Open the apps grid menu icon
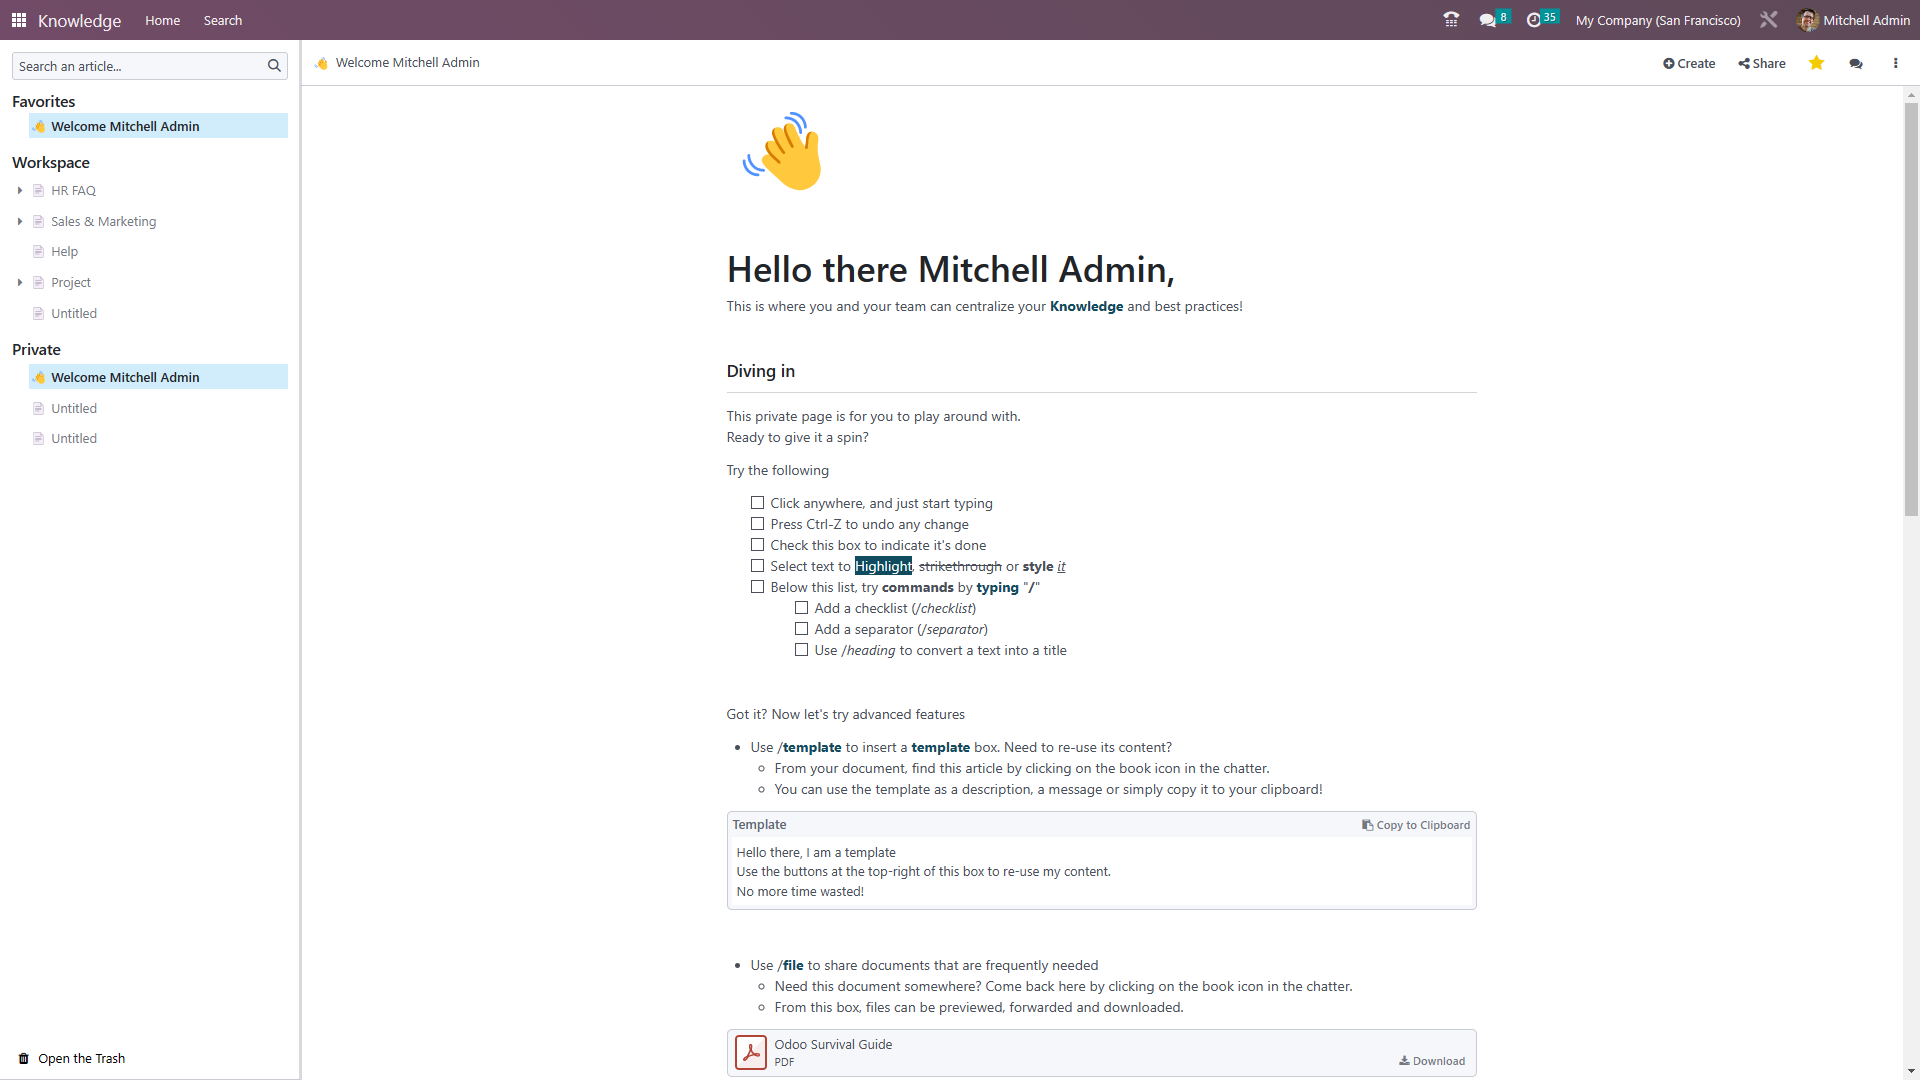Viewport: 1920px width, 1080px height. [x=19, y=20]
